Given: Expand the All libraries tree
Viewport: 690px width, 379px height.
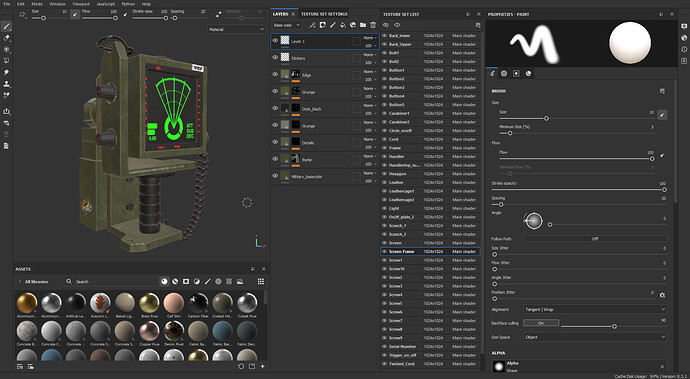Looking at the screenshot, I should (x=20, y=282).
